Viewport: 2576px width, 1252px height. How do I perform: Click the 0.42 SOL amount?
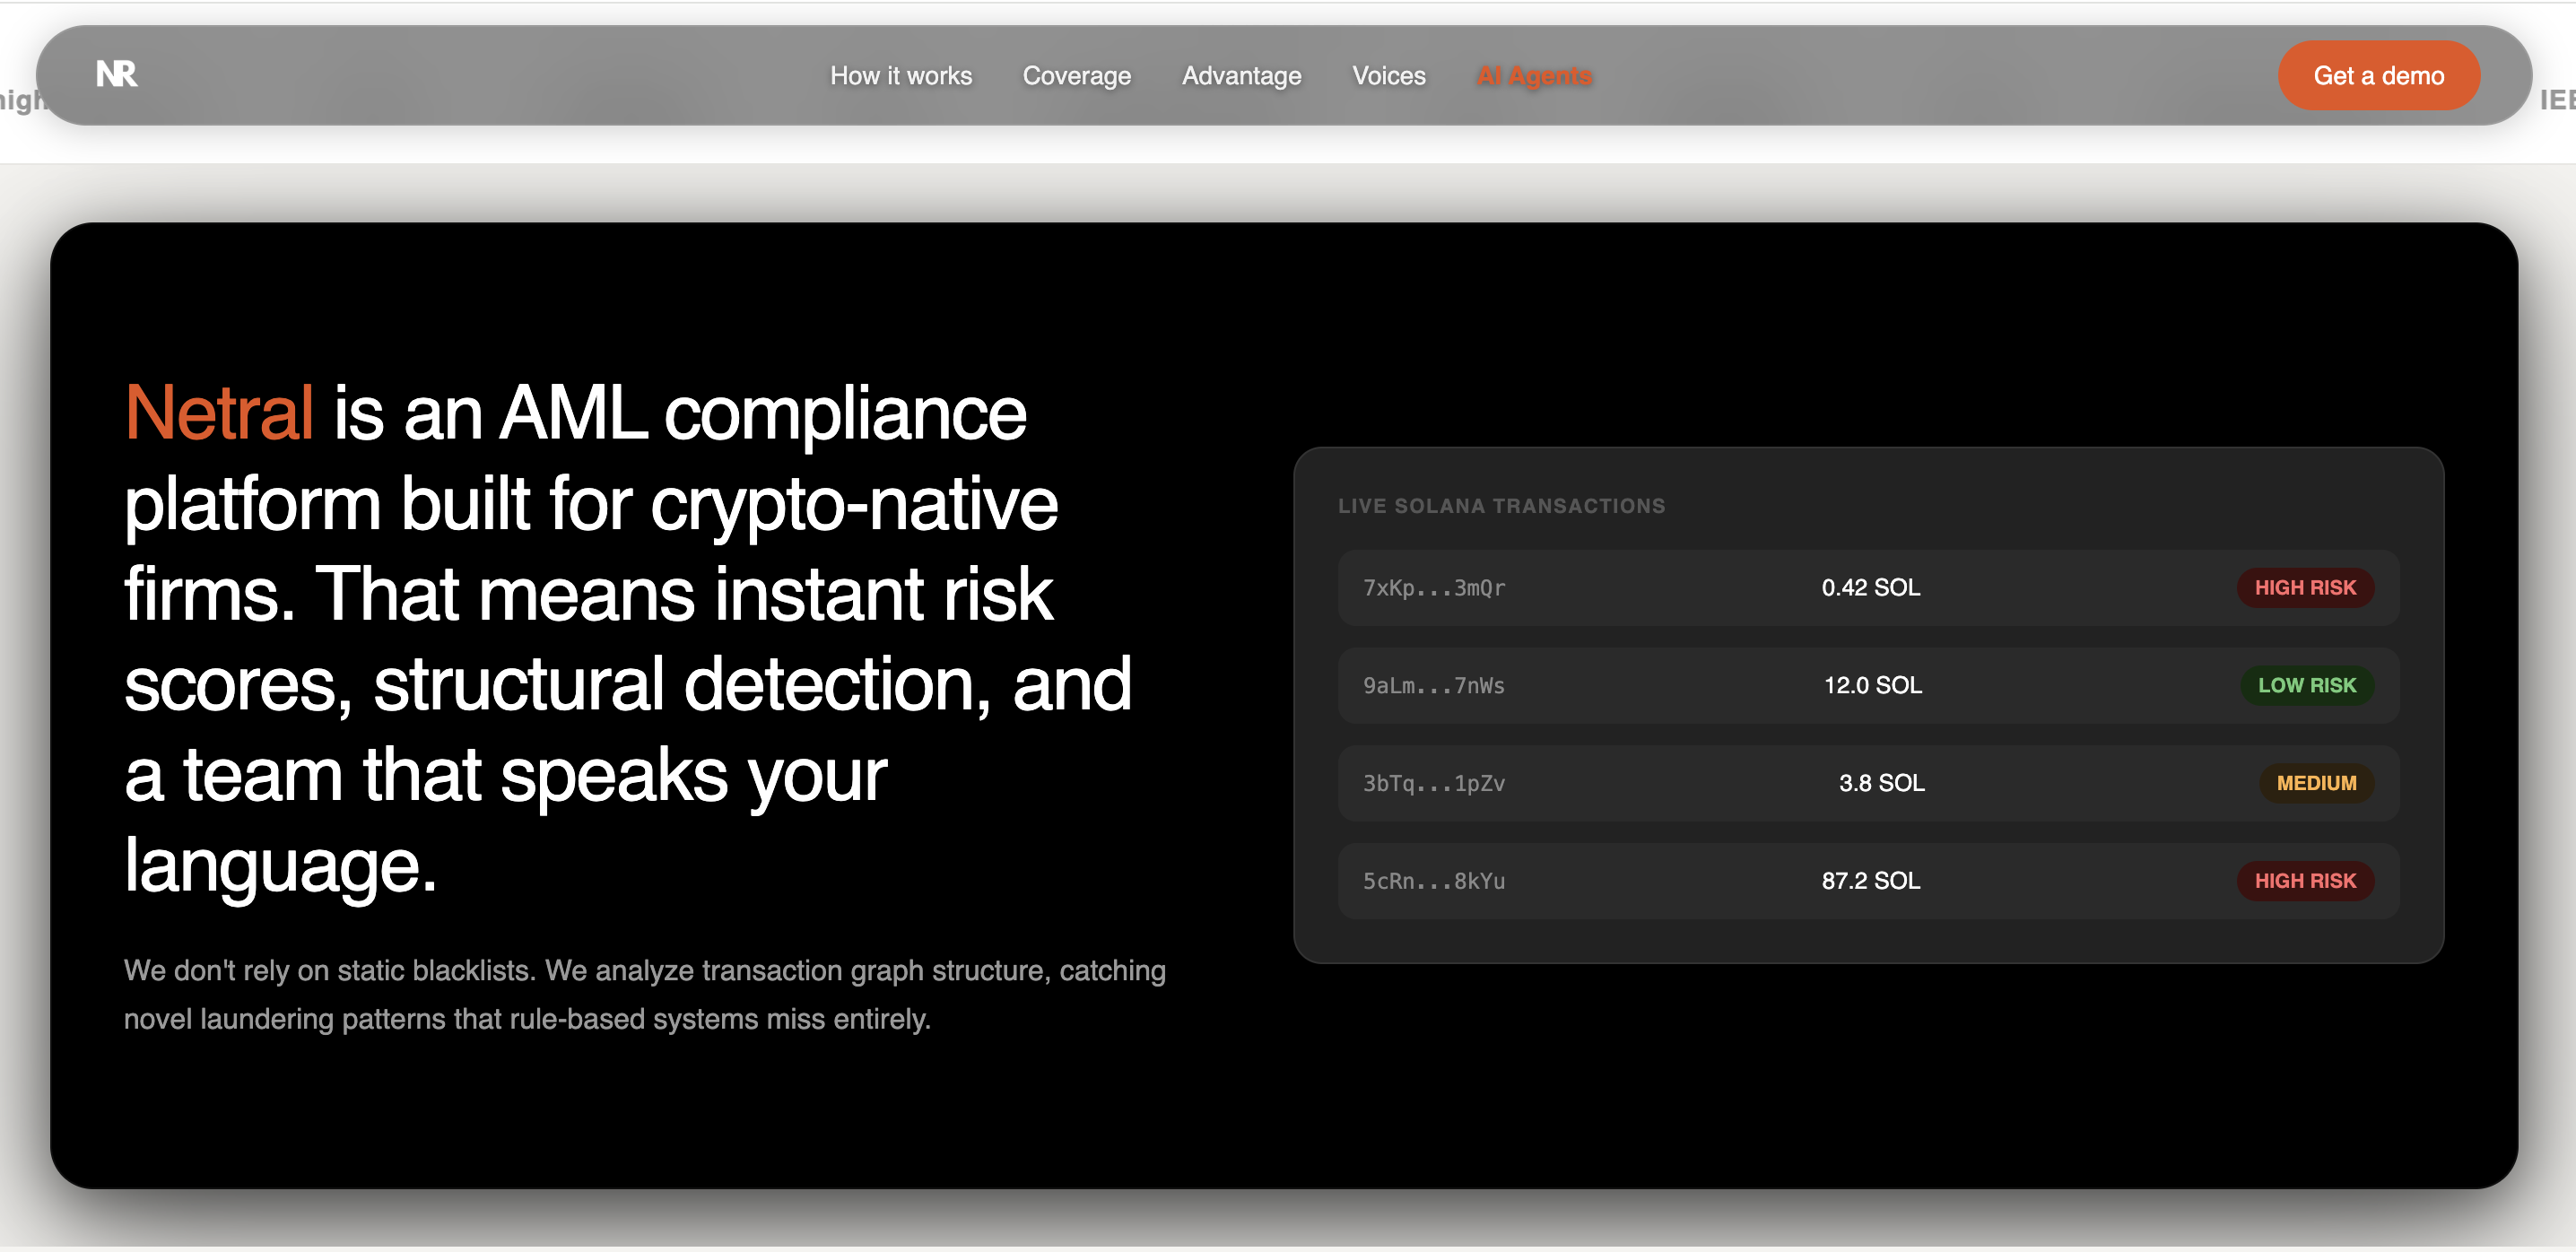click(x=1870, y=588)
